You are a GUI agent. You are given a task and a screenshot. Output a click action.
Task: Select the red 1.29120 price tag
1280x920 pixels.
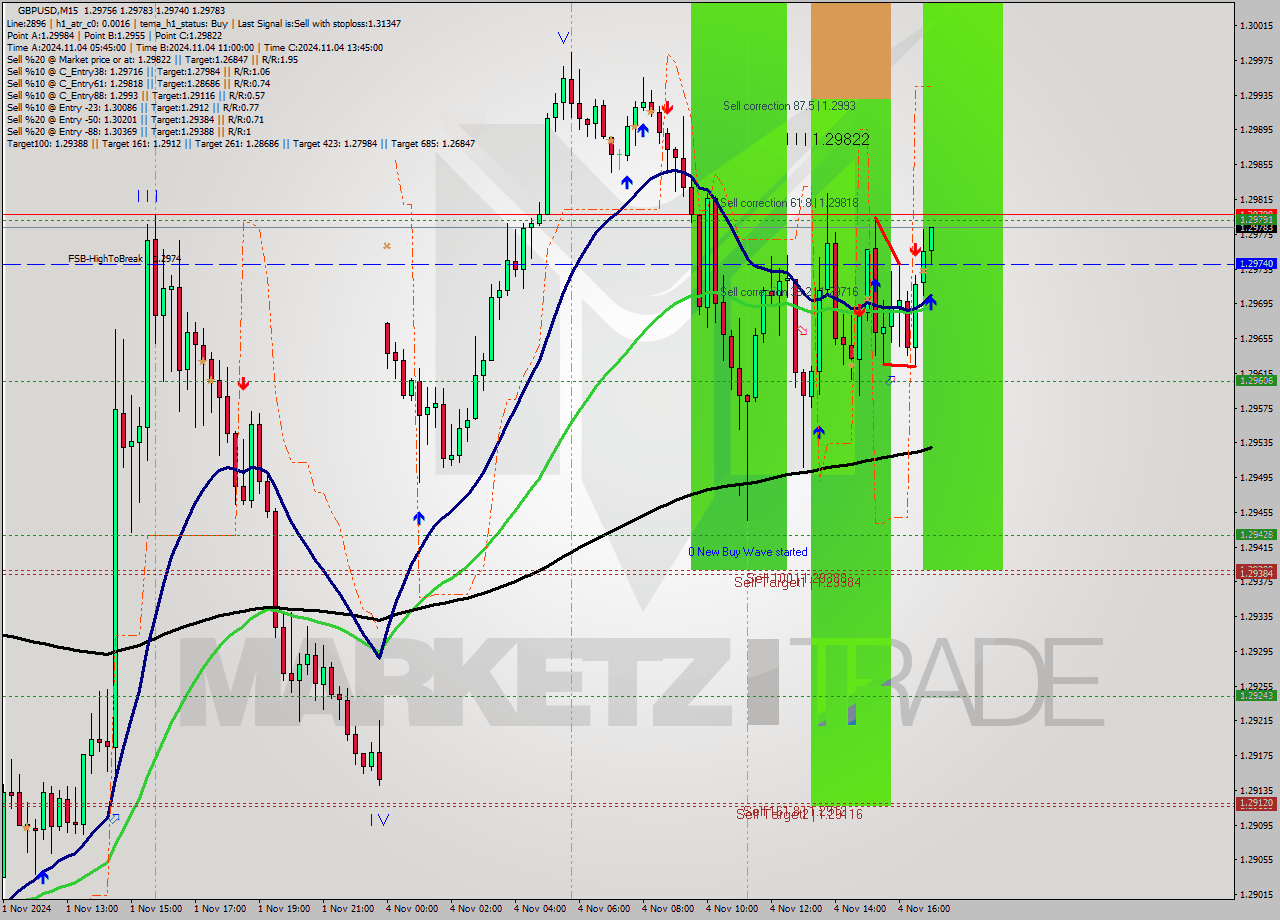pos(1256,803)
